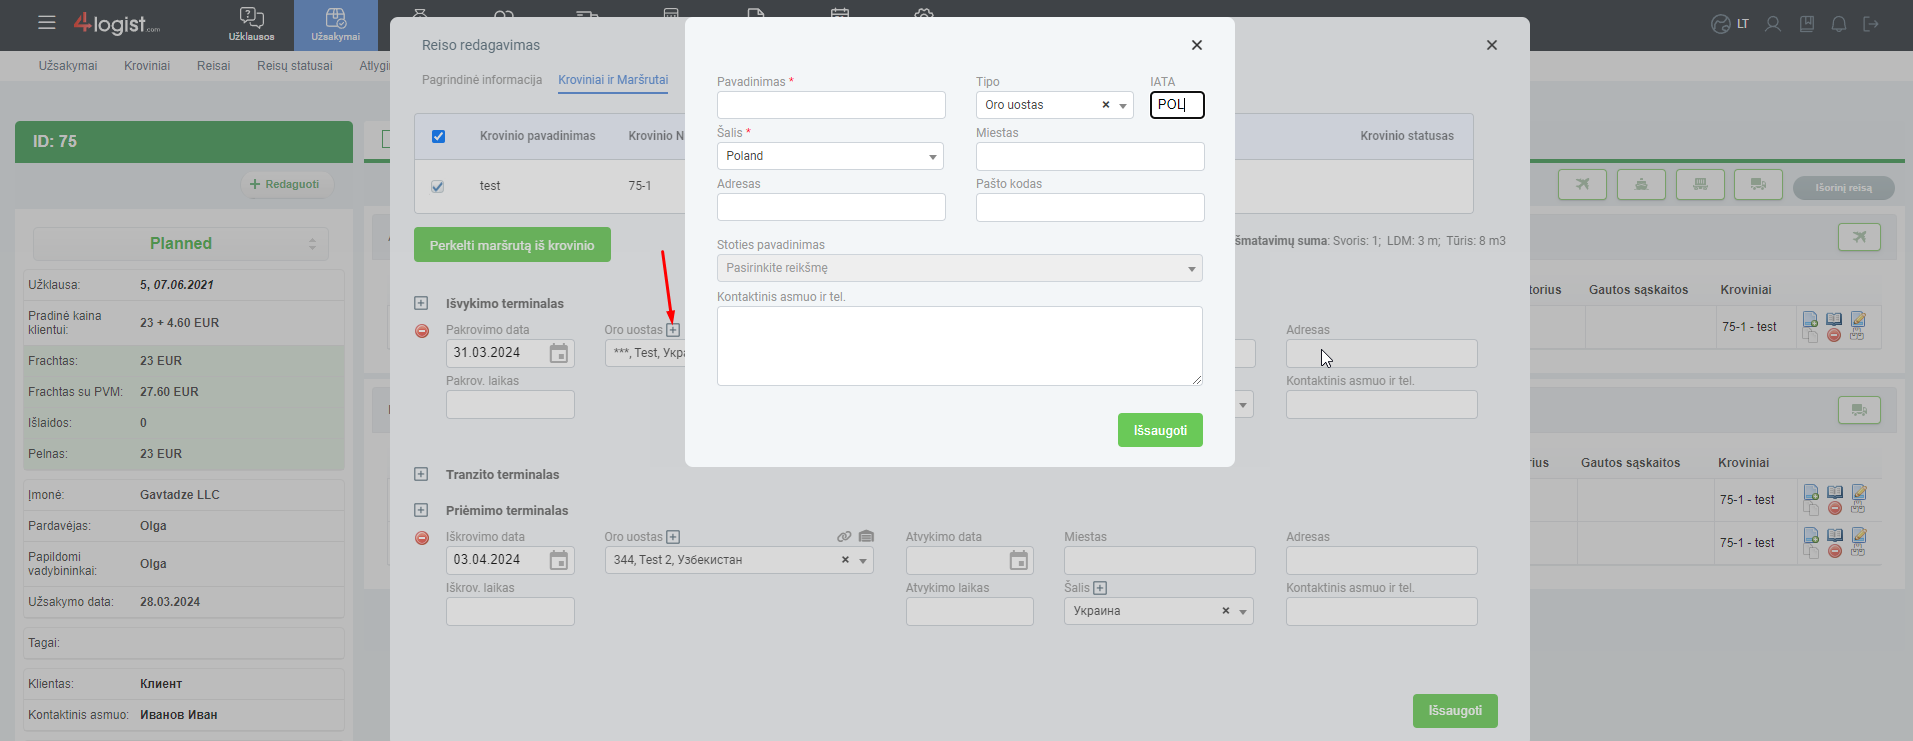The width and height of the screenshot is (1913, 741).
Task: Open the Užsakymai section icon
Action: [x=336, y=25]
